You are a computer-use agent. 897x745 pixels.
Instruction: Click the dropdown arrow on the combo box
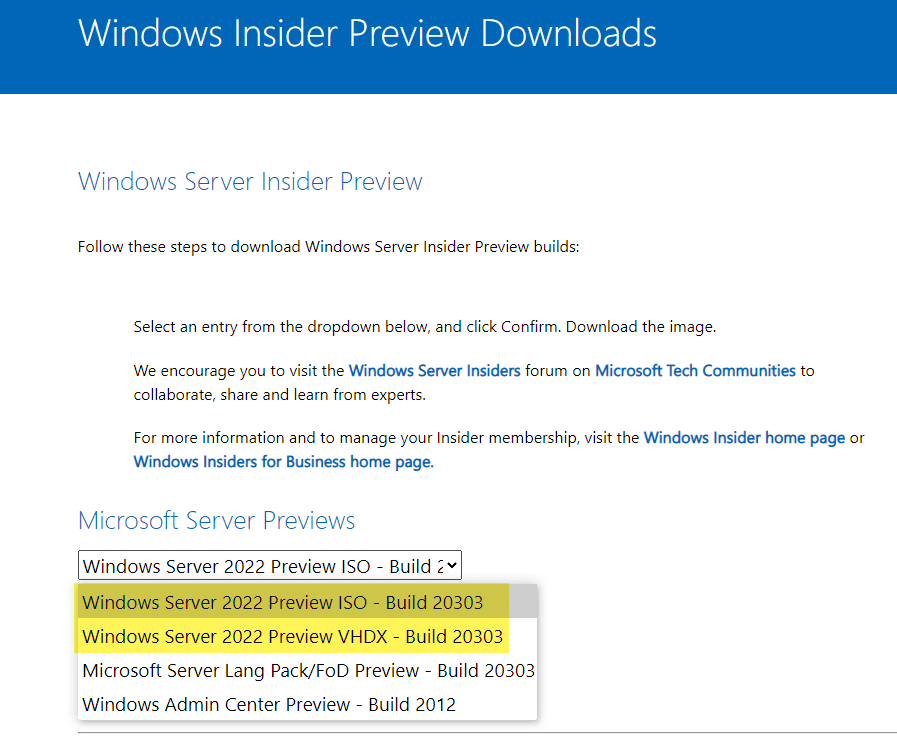point(452,565)
